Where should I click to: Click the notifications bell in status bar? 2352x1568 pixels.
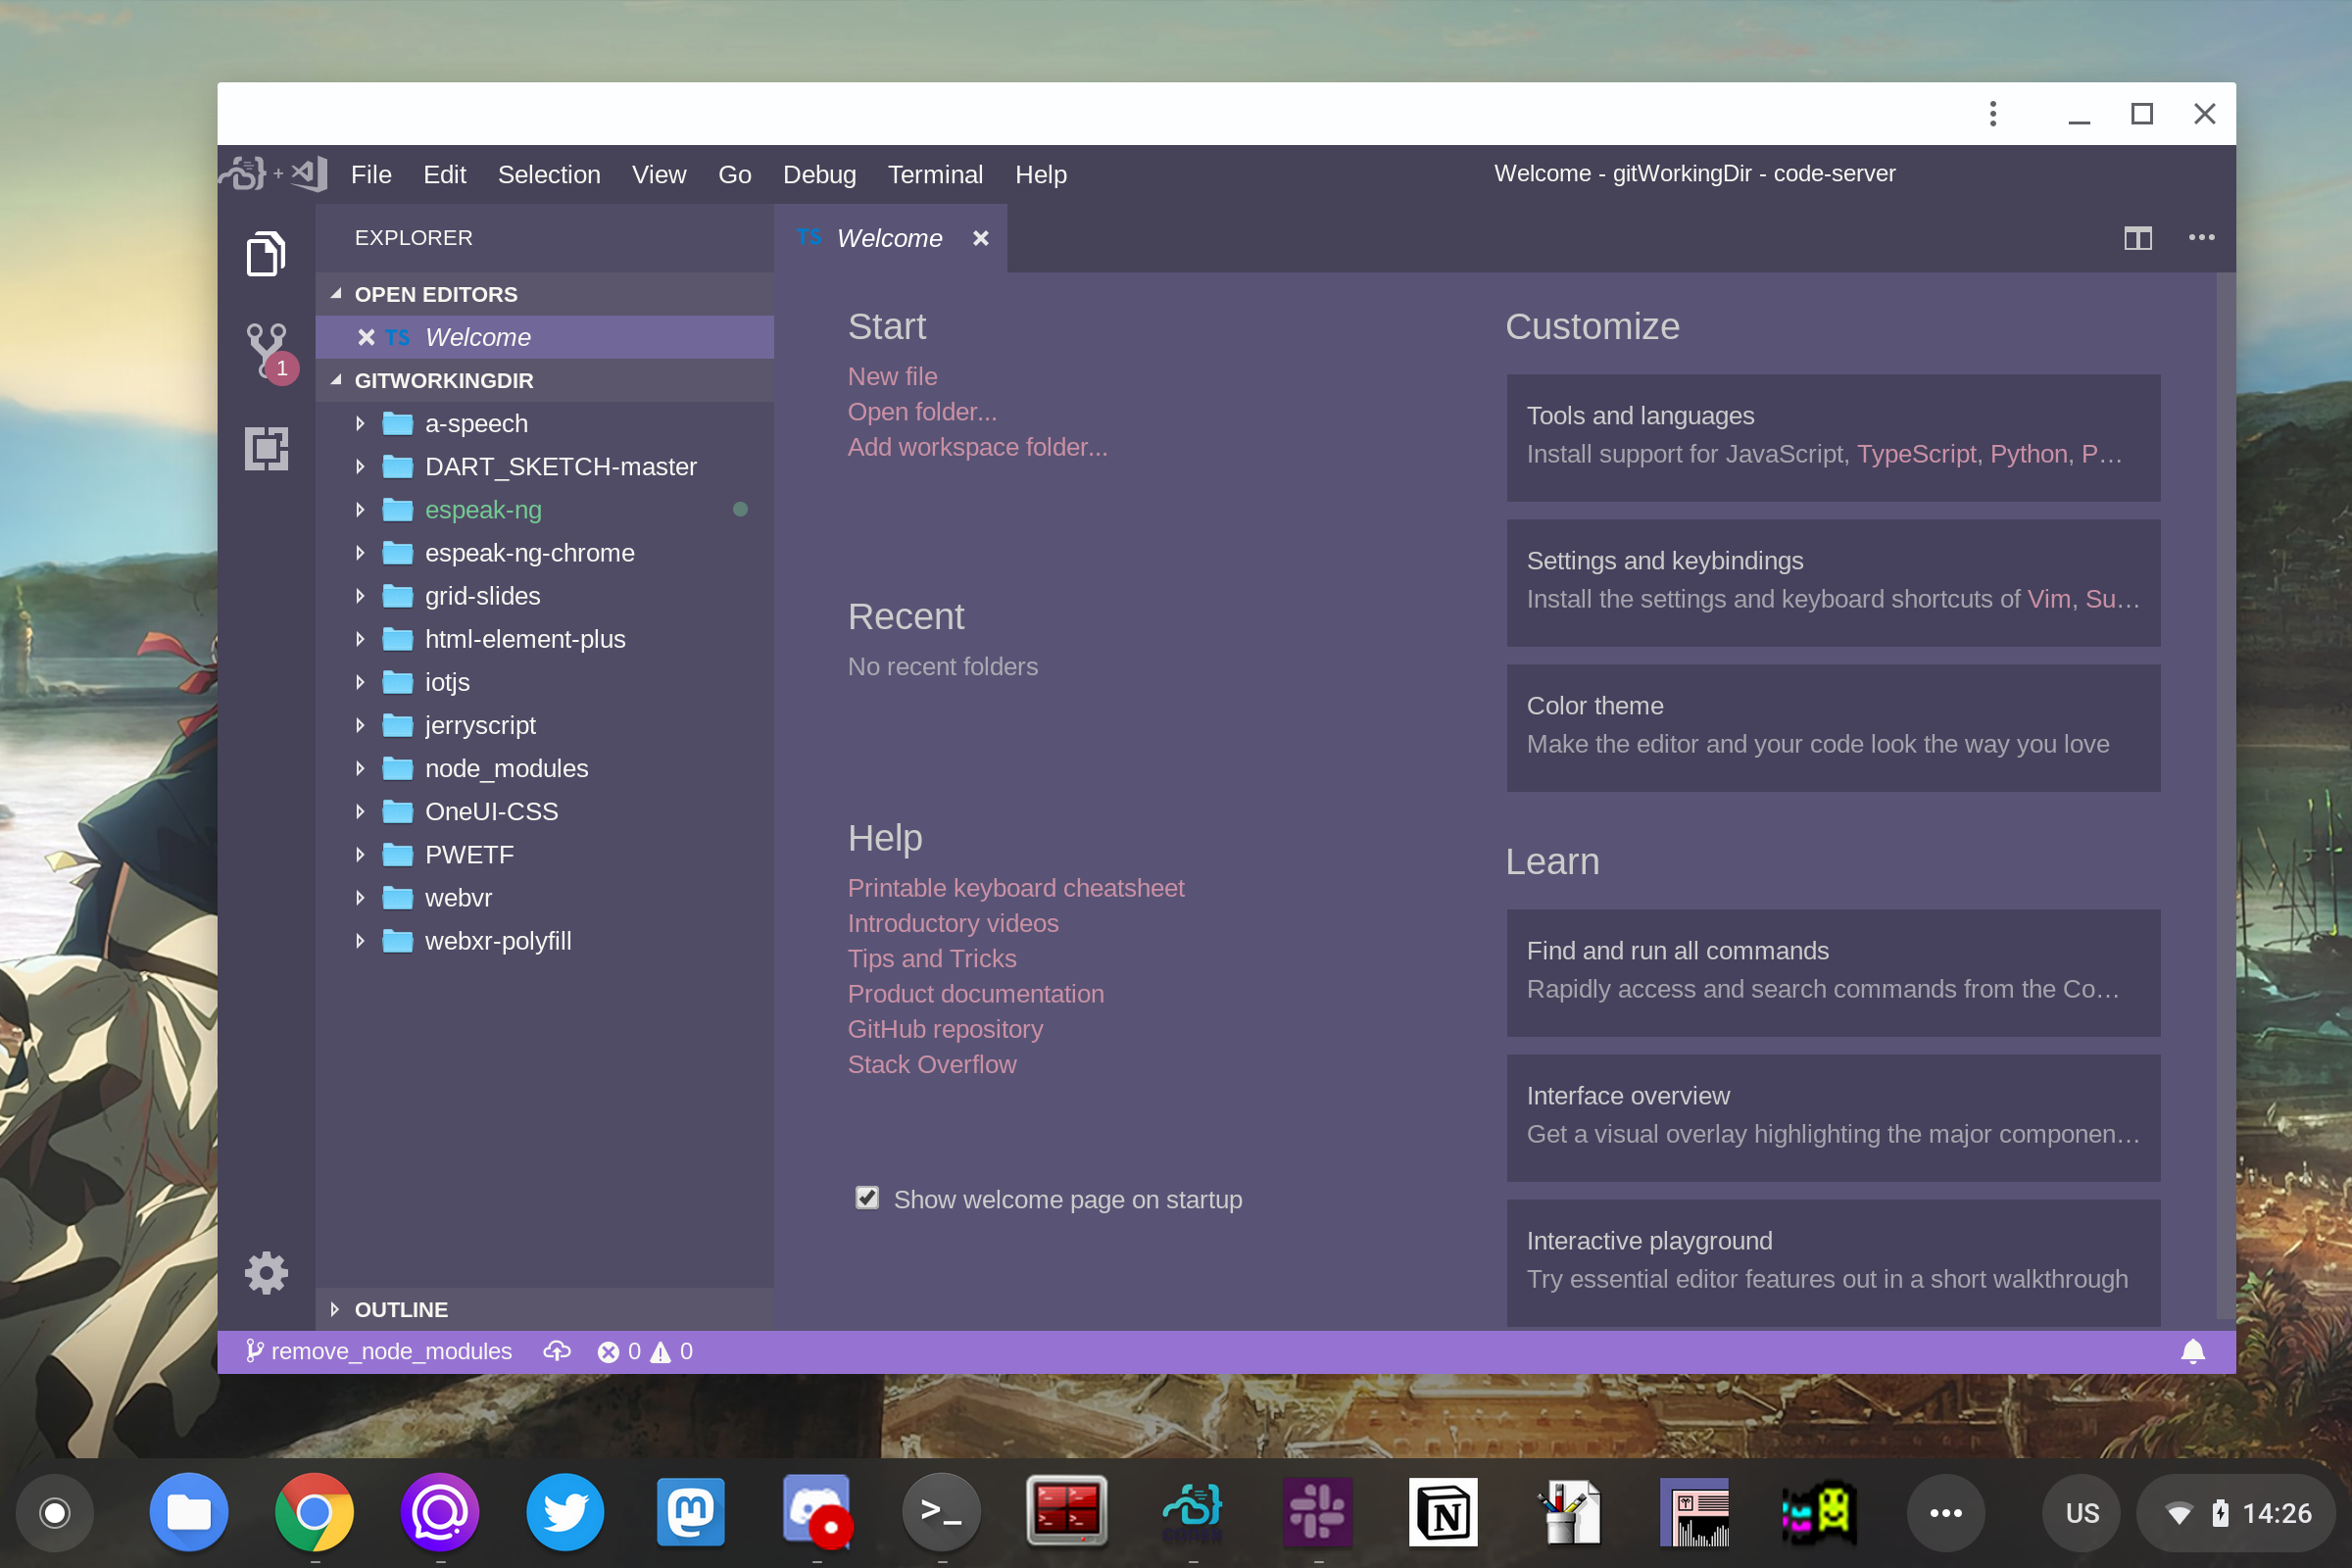point(2192,1351)
